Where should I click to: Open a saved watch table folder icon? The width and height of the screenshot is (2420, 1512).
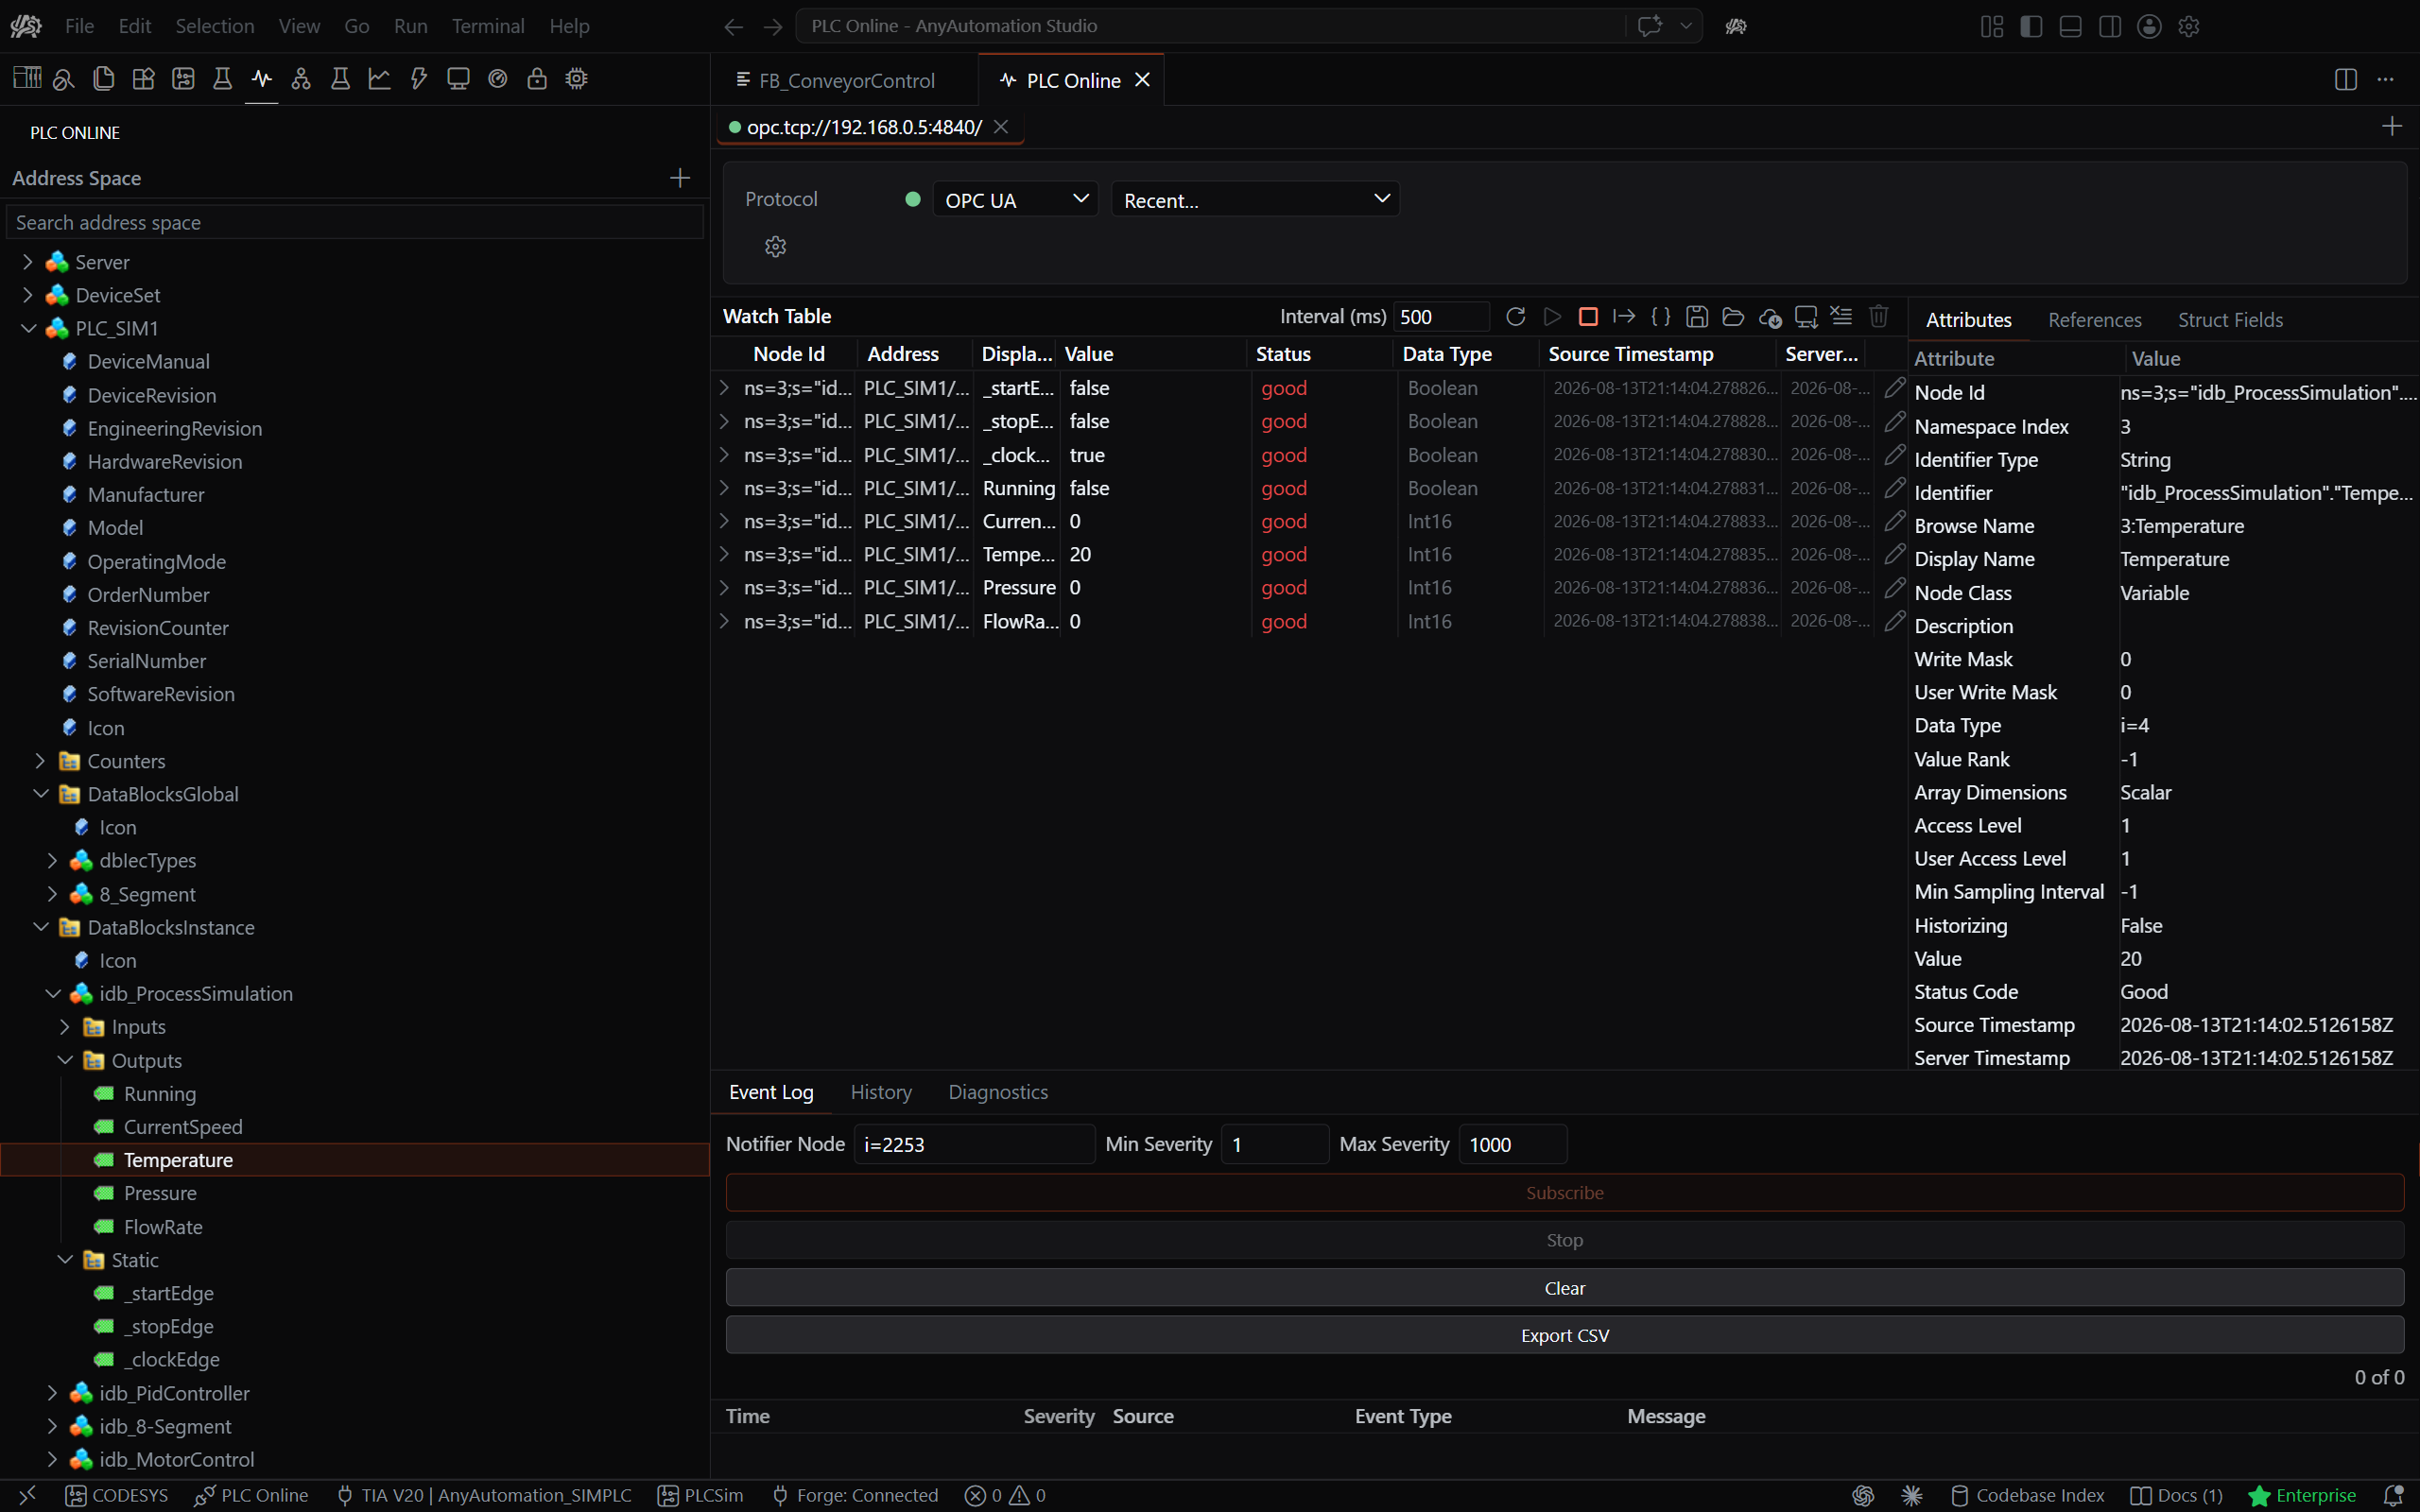point(1733,317)
